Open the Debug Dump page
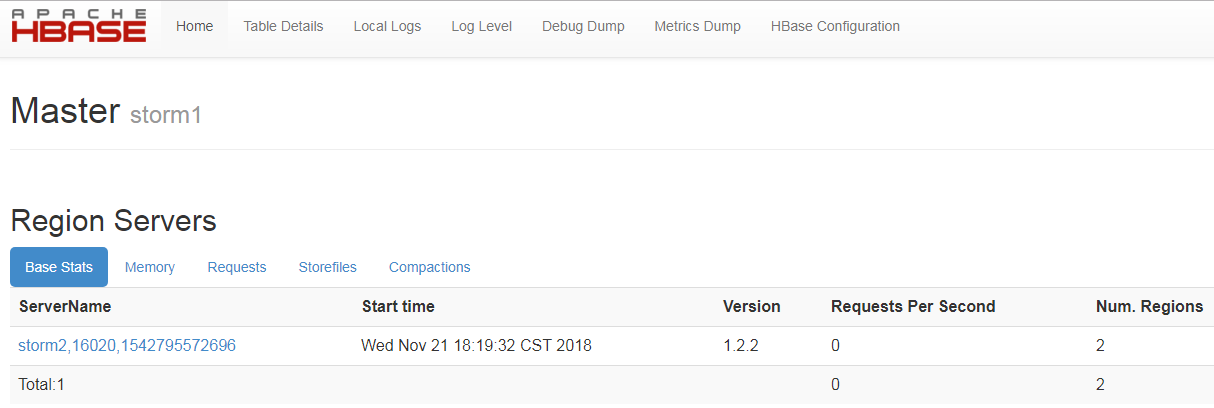Screen dimensions: 1214x408 583,27
